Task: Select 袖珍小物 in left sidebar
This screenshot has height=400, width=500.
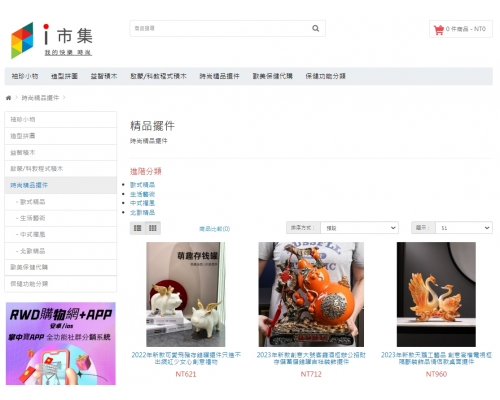Action: click(x=61, y=119)
